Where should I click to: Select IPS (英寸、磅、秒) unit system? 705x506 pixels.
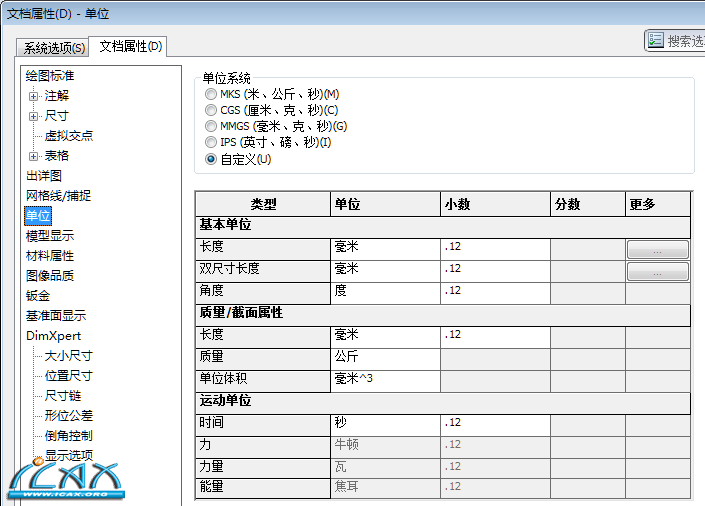click(x=210, y=142)
